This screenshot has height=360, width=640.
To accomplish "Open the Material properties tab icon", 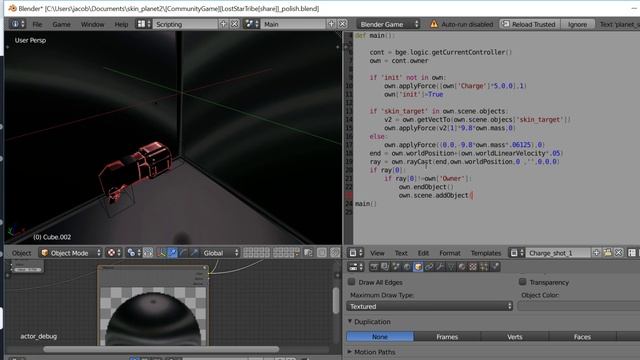I will (x=462, y=267).
